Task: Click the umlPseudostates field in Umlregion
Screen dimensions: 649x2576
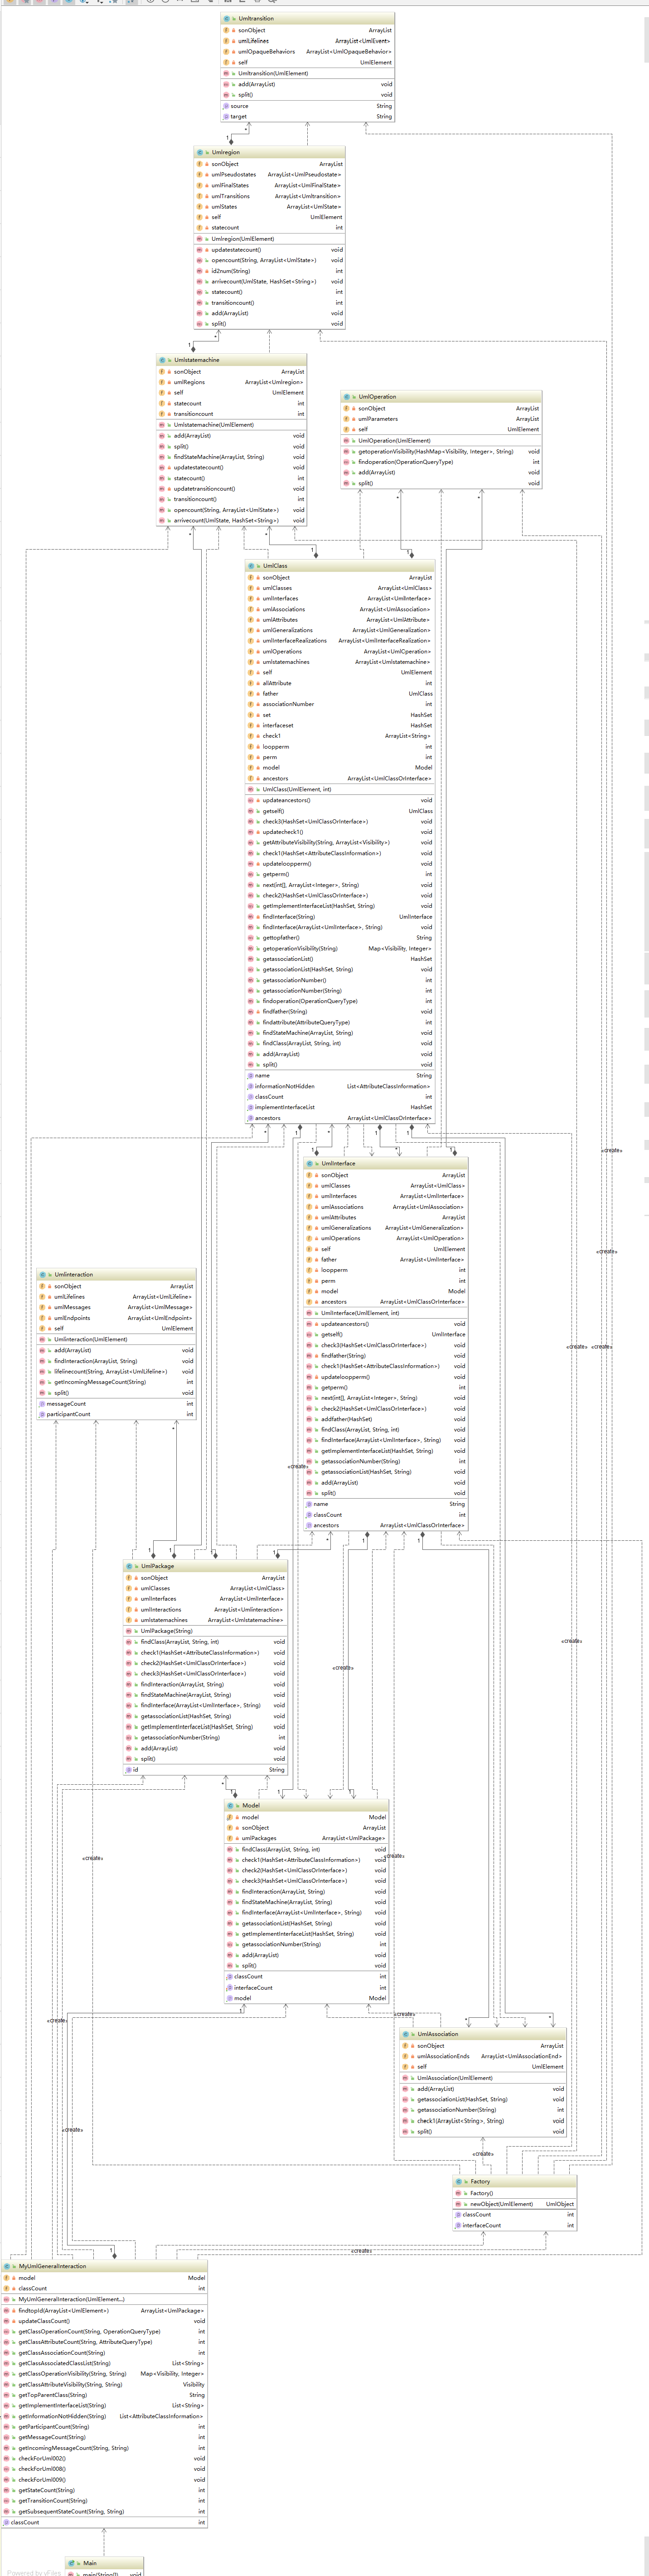Action: tap(270, 175)
